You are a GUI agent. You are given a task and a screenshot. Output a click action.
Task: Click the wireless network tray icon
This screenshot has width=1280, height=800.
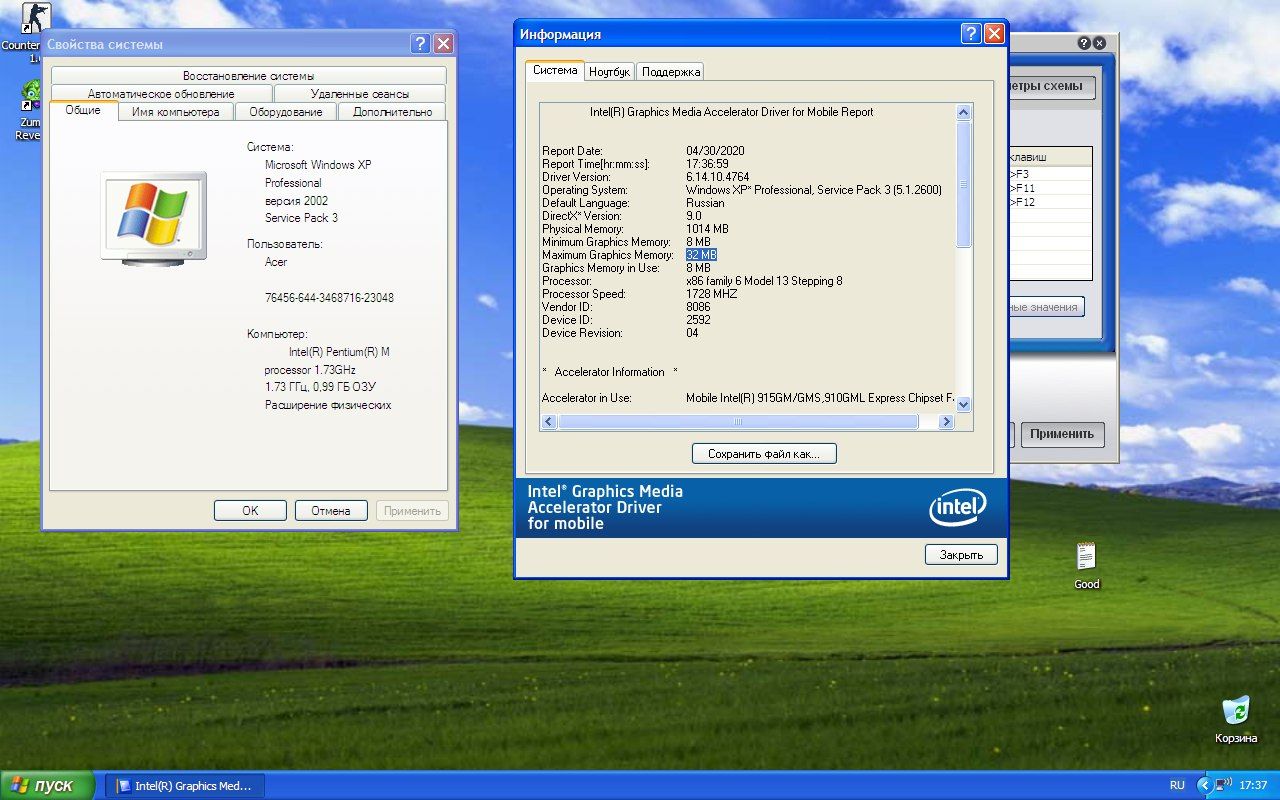click(x=1224, y=786)
